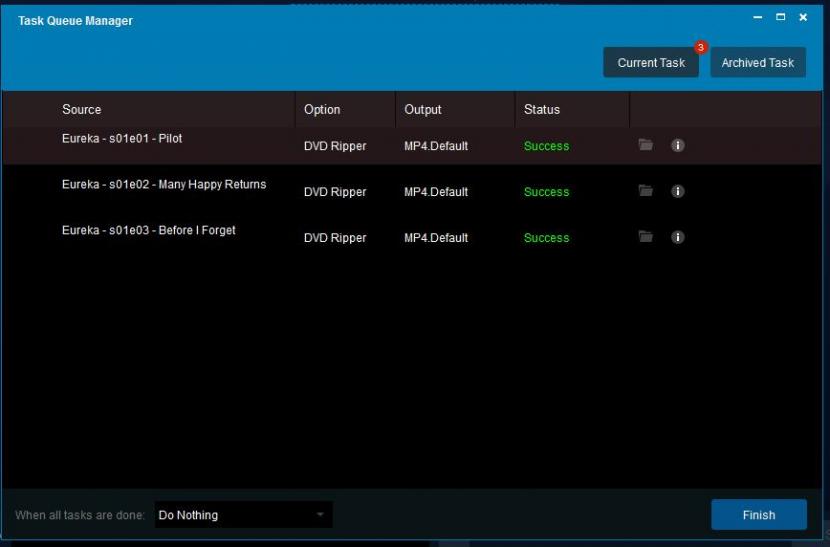Open output folder for Many Happy Returns
The width and height of the screenshot is (830, 547).
coord(646,191)
